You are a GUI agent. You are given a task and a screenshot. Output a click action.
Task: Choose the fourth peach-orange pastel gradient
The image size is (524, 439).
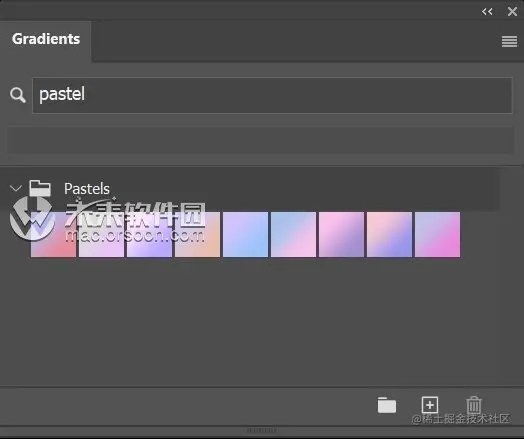pyautogui.click(x=198, y=235)
